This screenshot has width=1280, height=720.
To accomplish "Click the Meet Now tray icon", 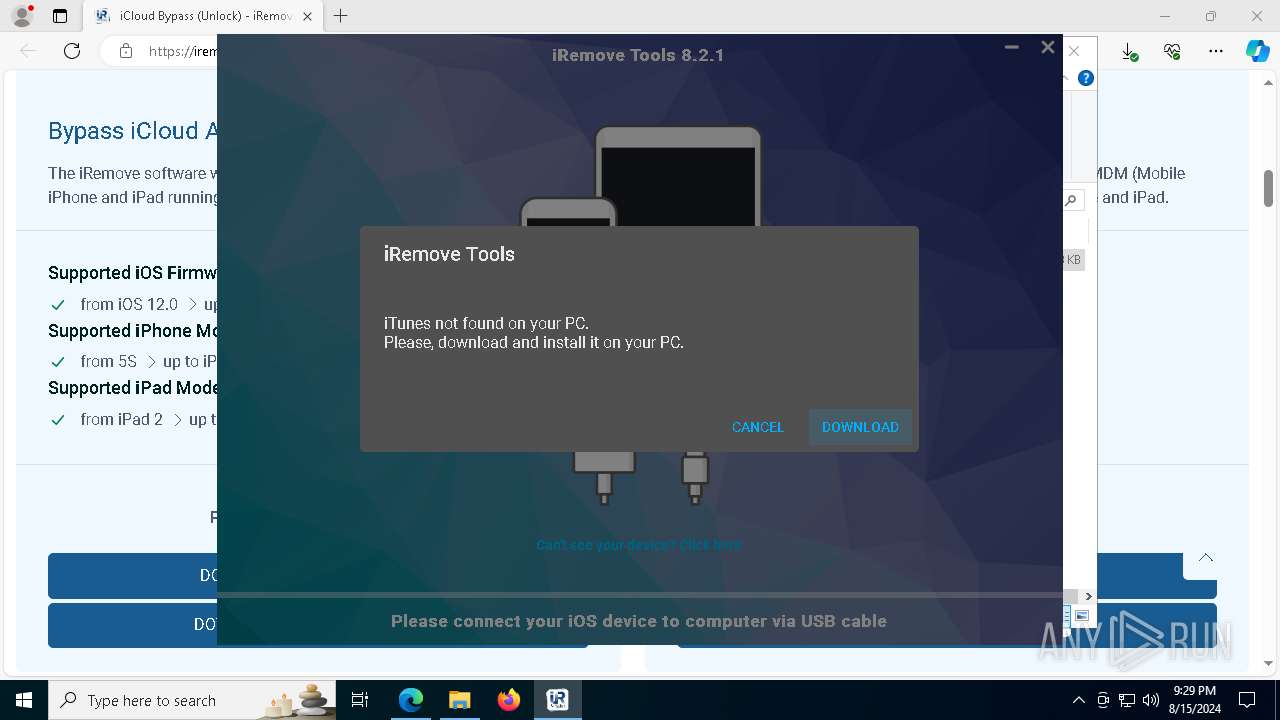I will (x=1103, y=700).
